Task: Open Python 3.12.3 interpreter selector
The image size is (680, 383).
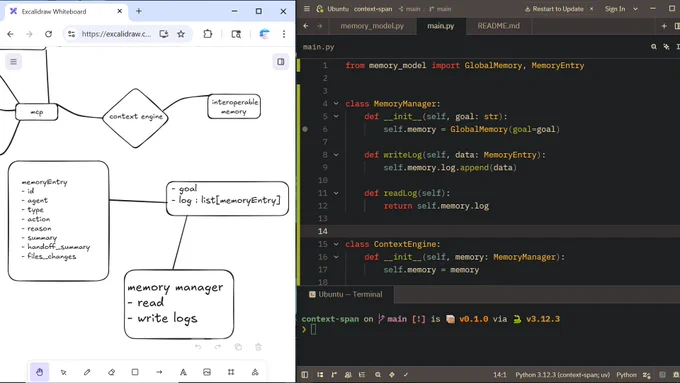Action: coord(562,375)
